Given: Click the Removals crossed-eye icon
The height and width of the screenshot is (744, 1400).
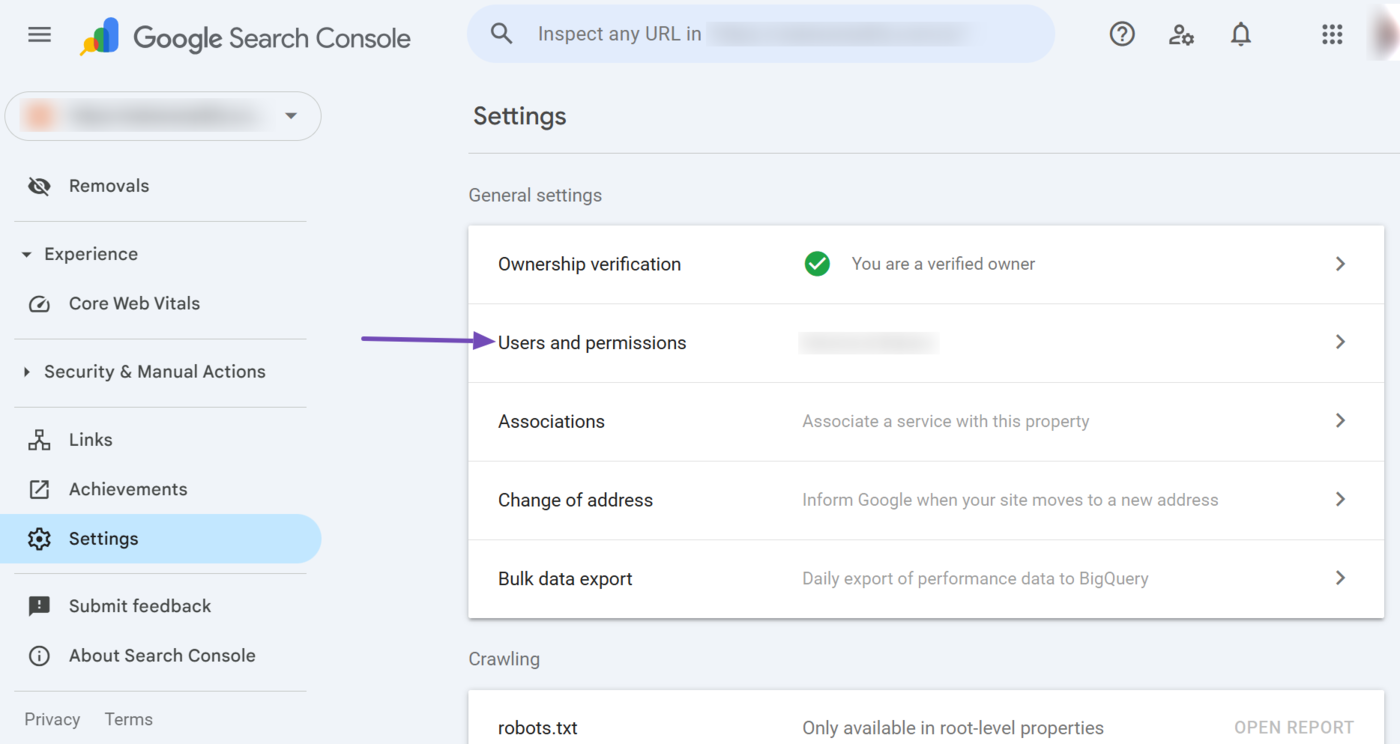Looking at the screenshot, I should point(39,186).
